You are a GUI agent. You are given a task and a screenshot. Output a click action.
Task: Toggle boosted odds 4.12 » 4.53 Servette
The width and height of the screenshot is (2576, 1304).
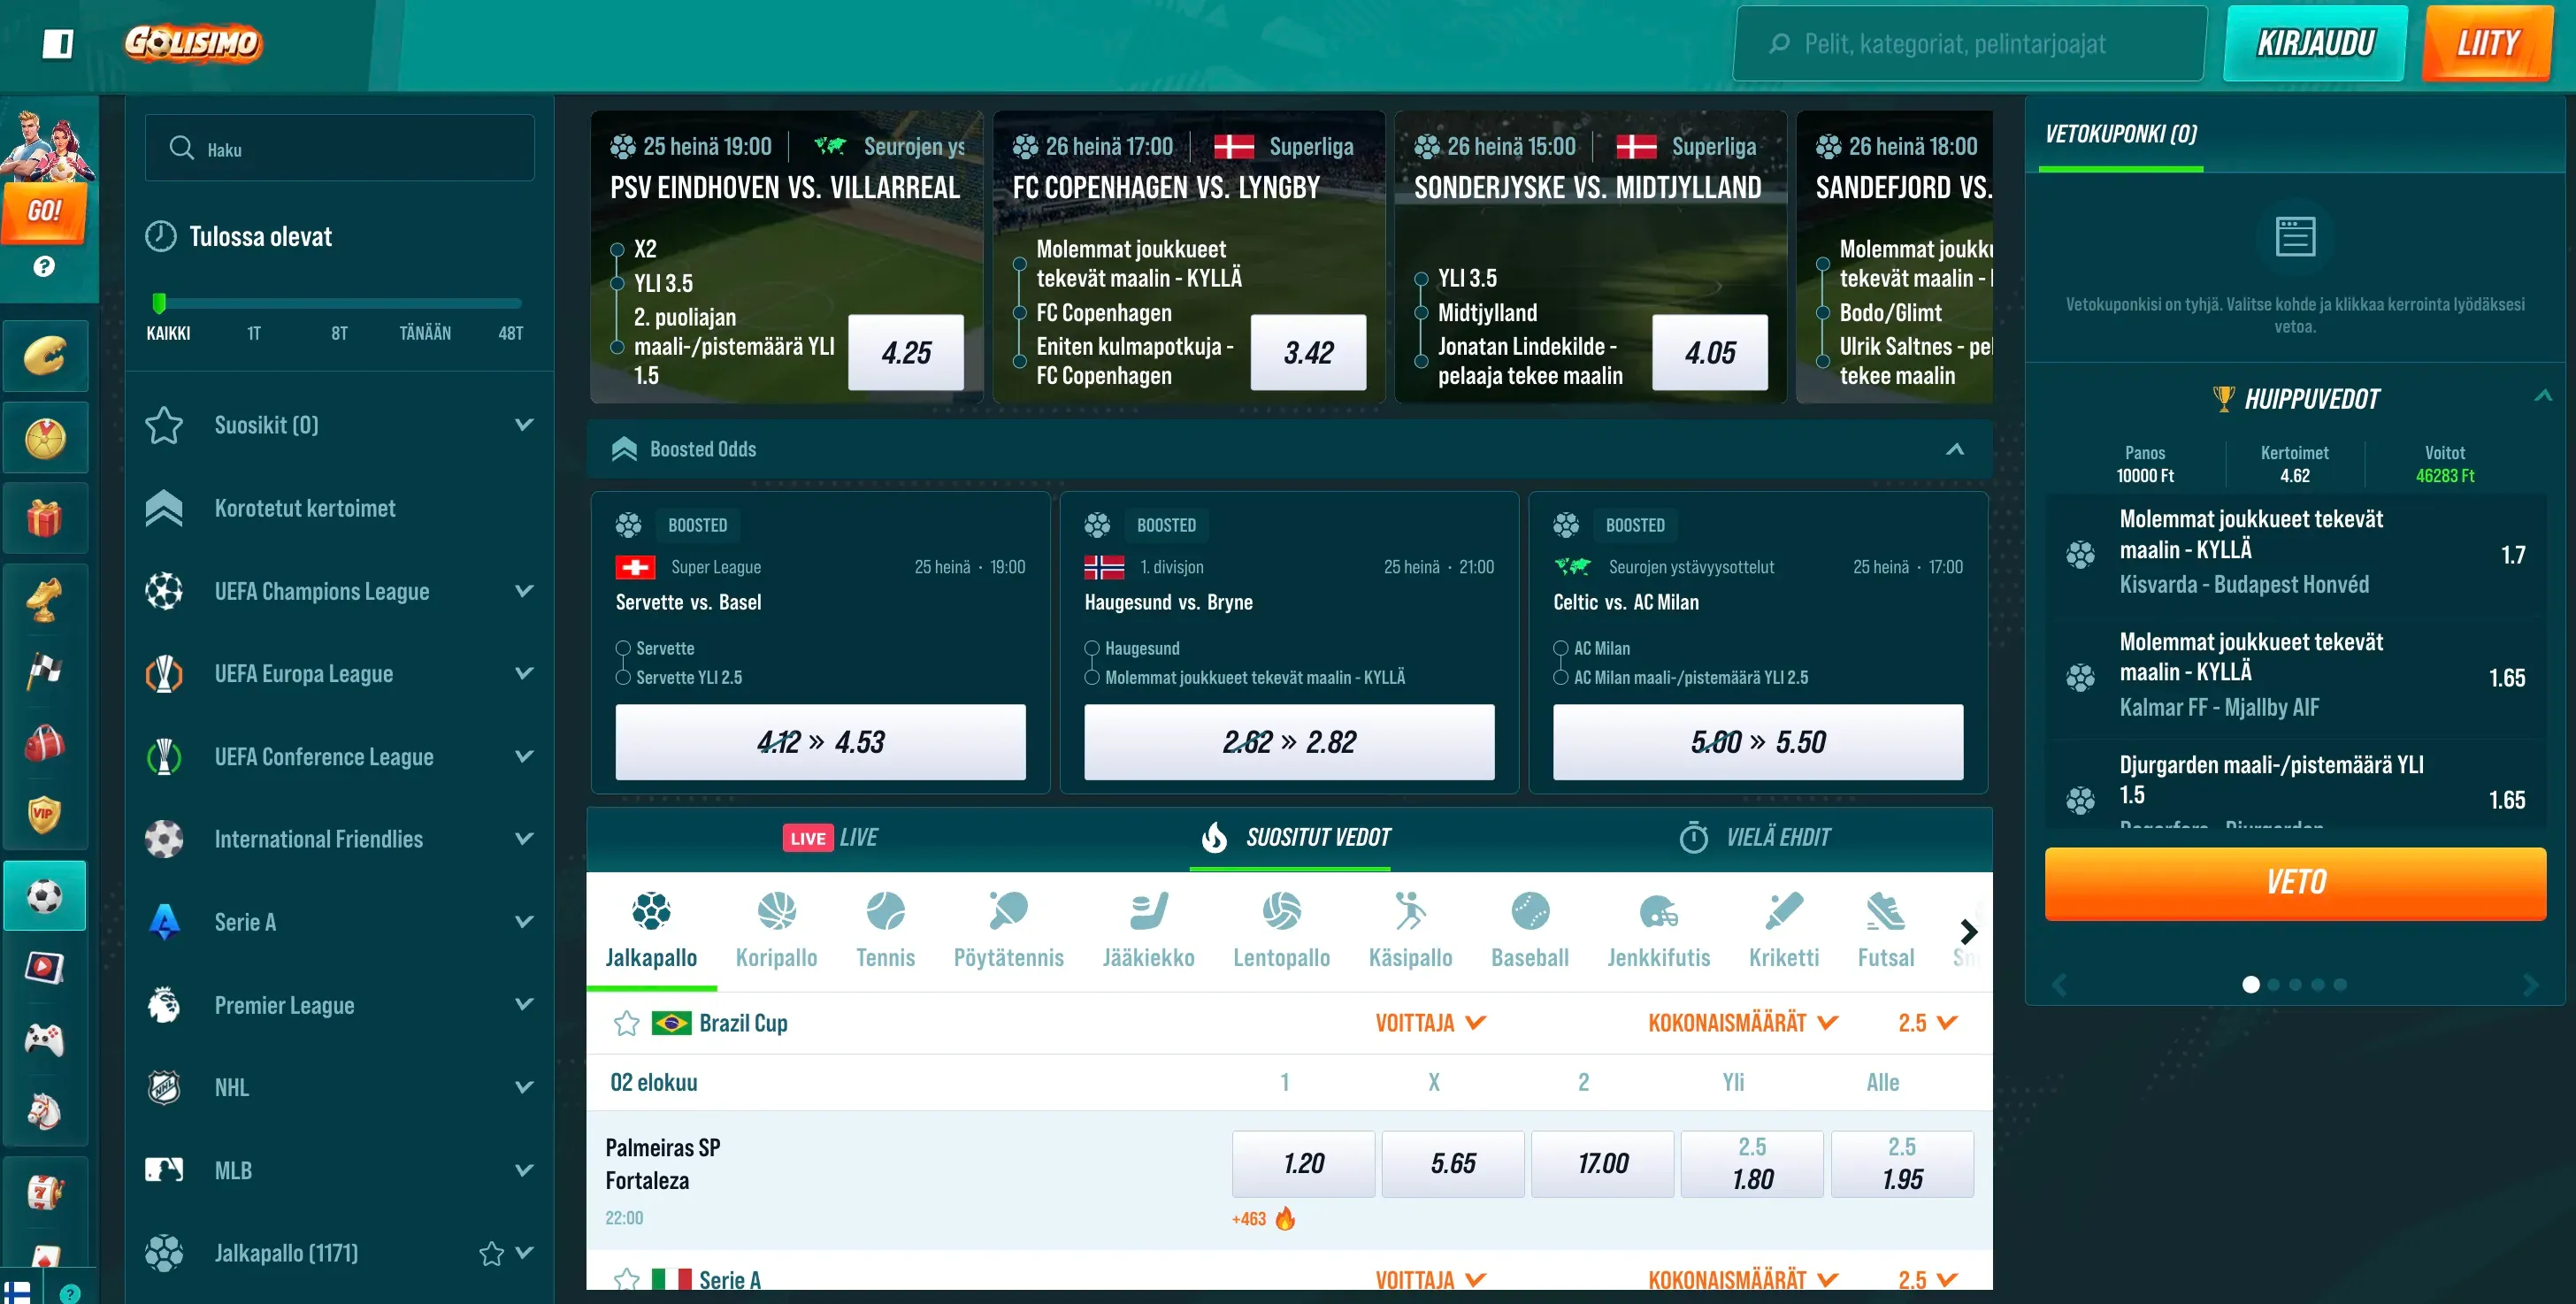pos(820,742)
